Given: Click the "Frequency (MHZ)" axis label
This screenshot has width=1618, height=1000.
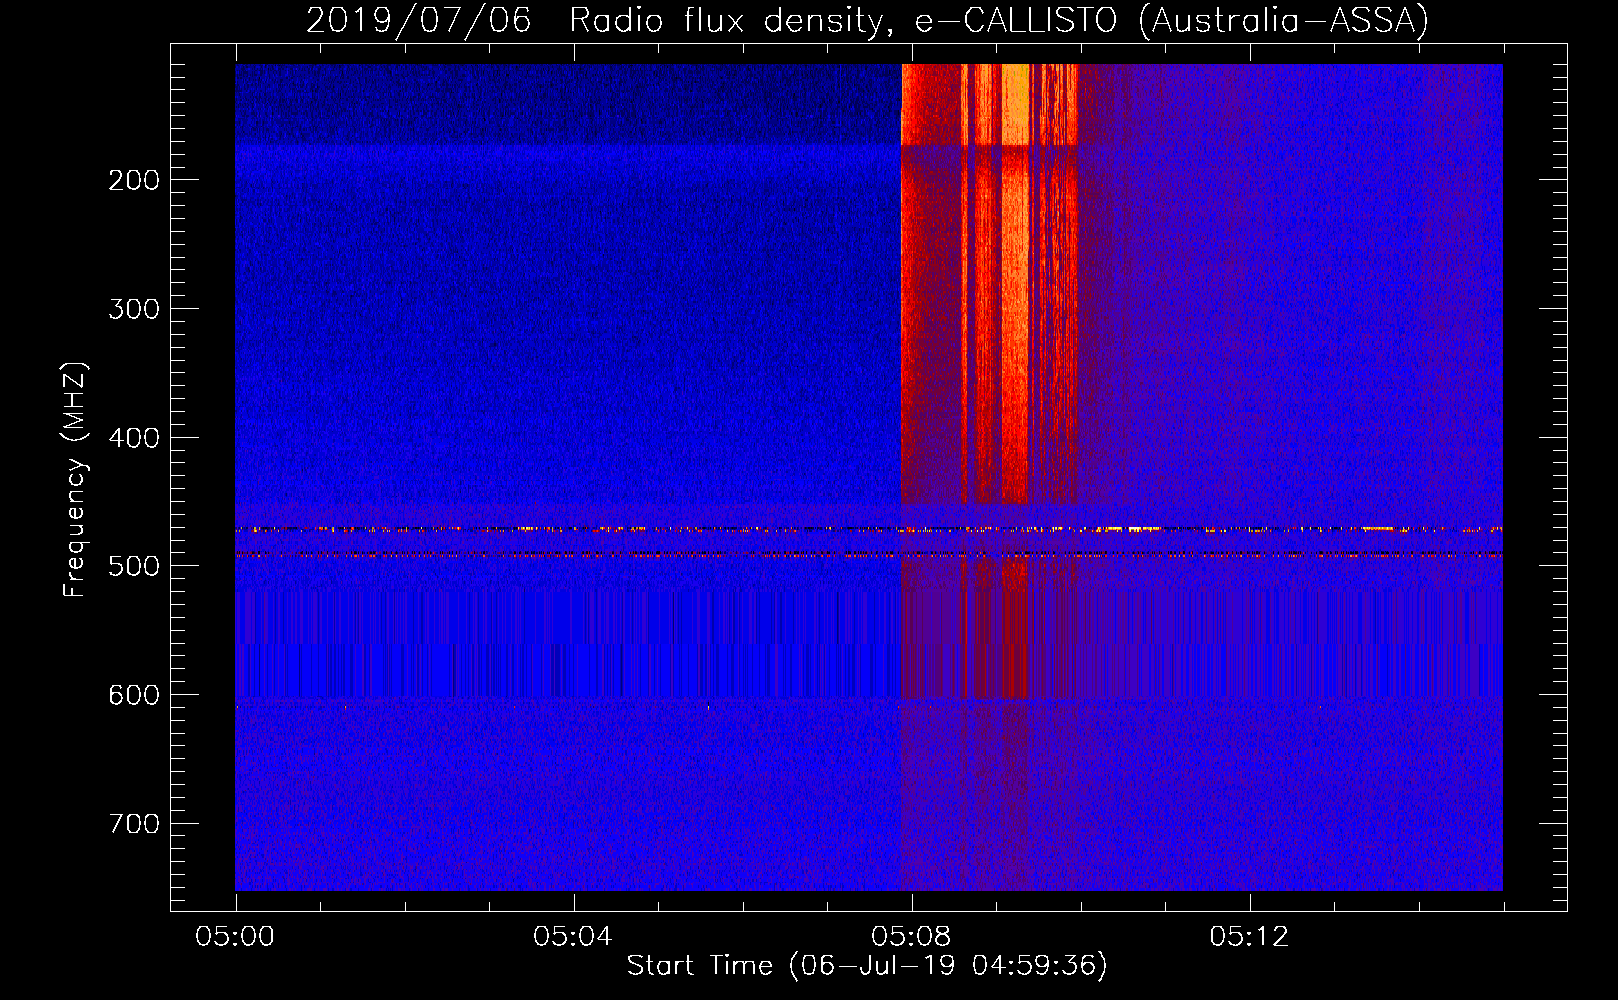Looking at the screenshot, I should 75,480.
